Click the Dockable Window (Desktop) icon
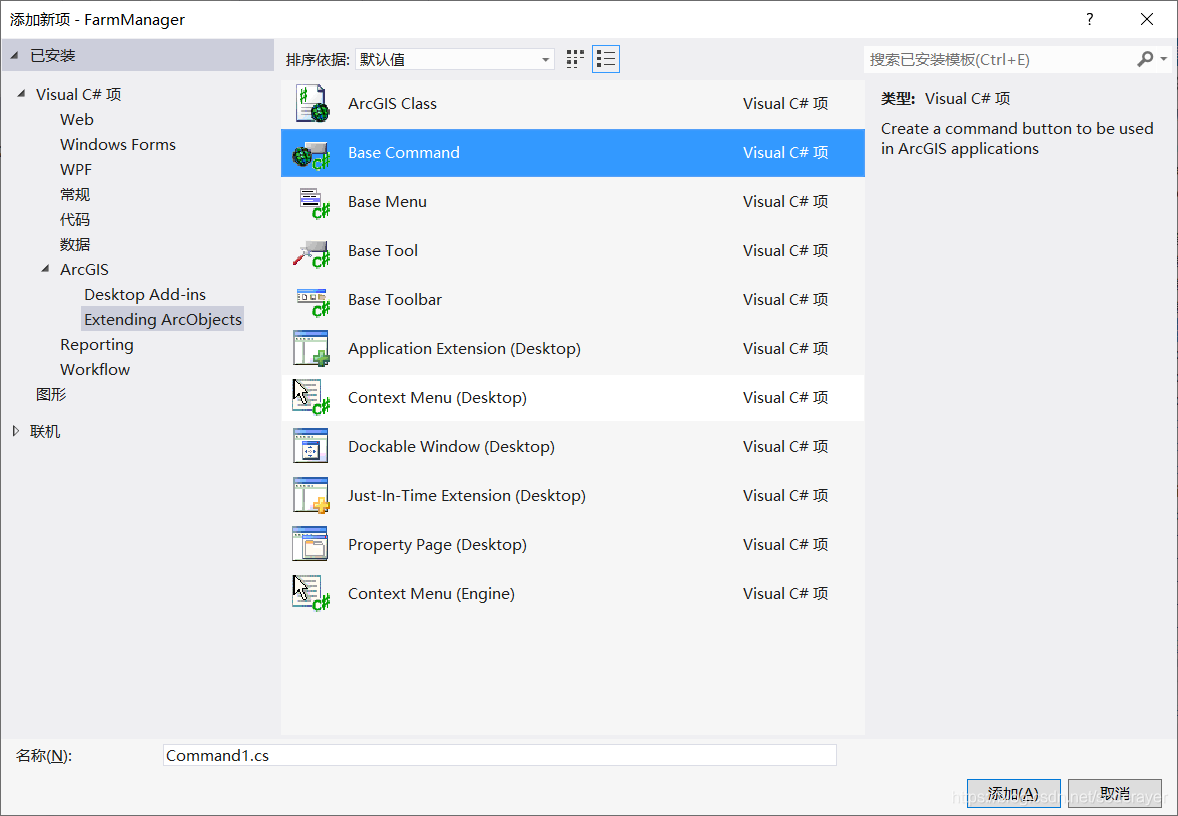The image size is (1178, 816). point(311,446)
